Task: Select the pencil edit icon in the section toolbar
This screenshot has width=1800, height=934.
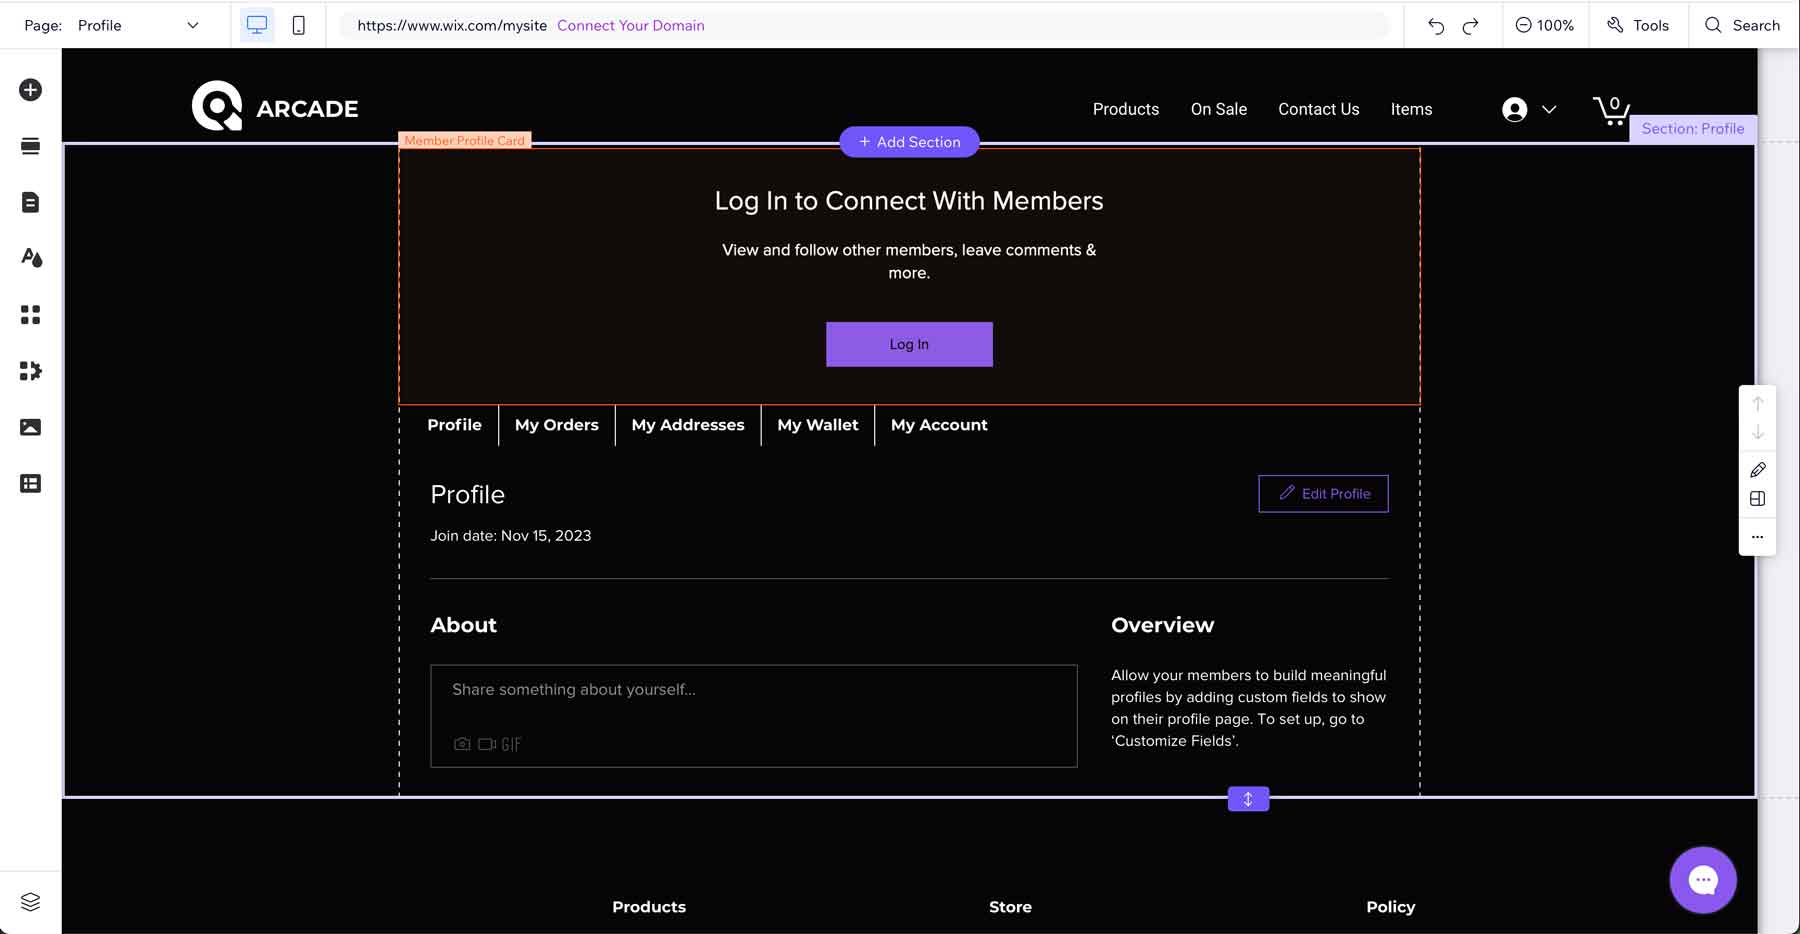Action: (x=1757, y=469)
